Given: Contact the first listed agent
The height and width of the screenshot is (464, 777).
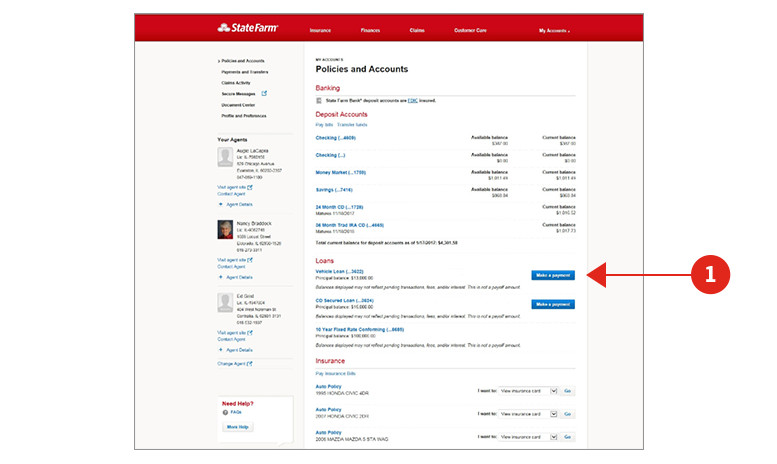Looking at the screenshot, I should pyautogui.click(x=231, y=194).
